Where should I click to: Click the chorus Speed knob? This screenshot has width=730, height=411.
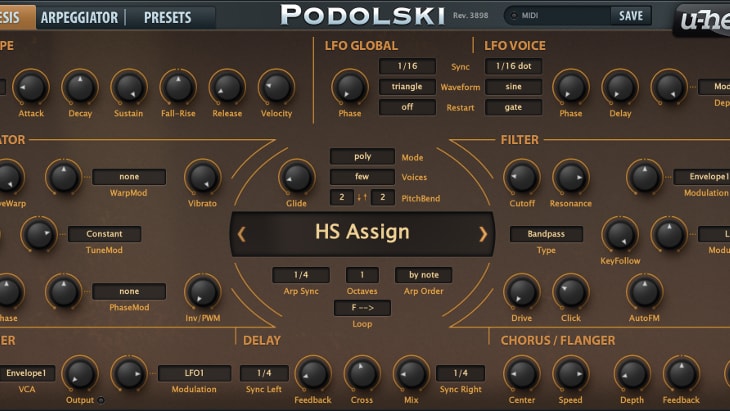(x=571, y=374)
